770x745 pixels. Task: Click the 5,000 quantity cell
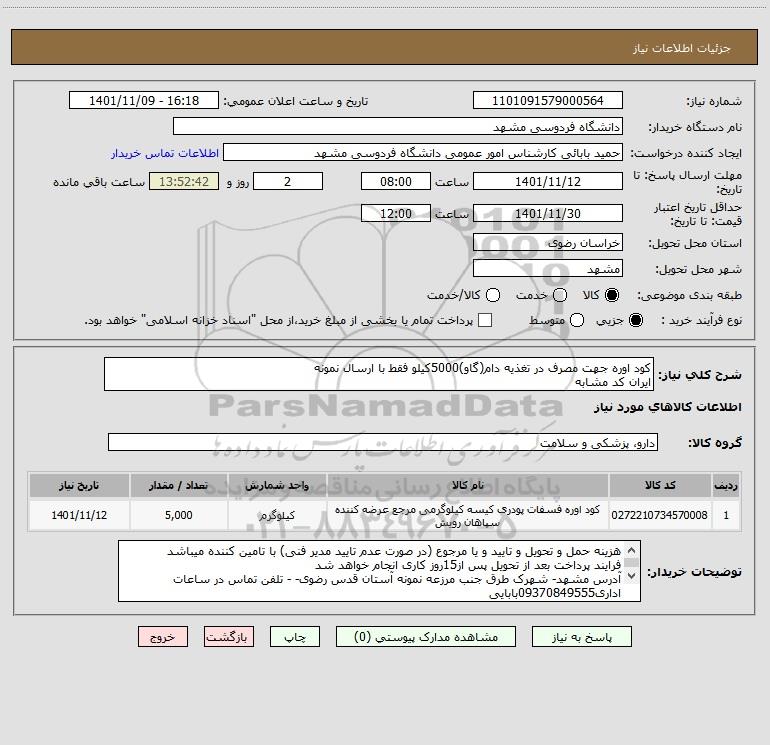179,515
